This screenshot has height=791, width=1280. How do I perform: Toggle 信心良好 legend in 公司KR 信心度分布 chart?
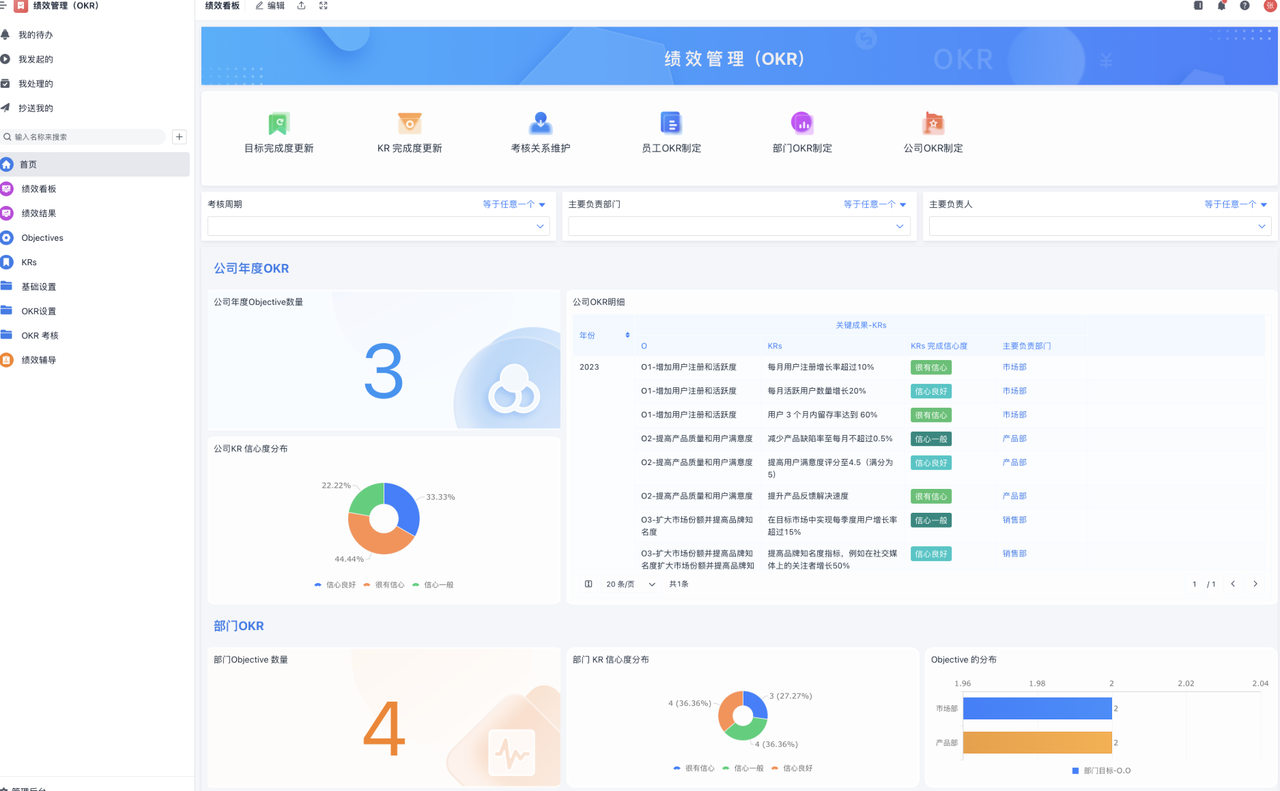coord(335,585)
